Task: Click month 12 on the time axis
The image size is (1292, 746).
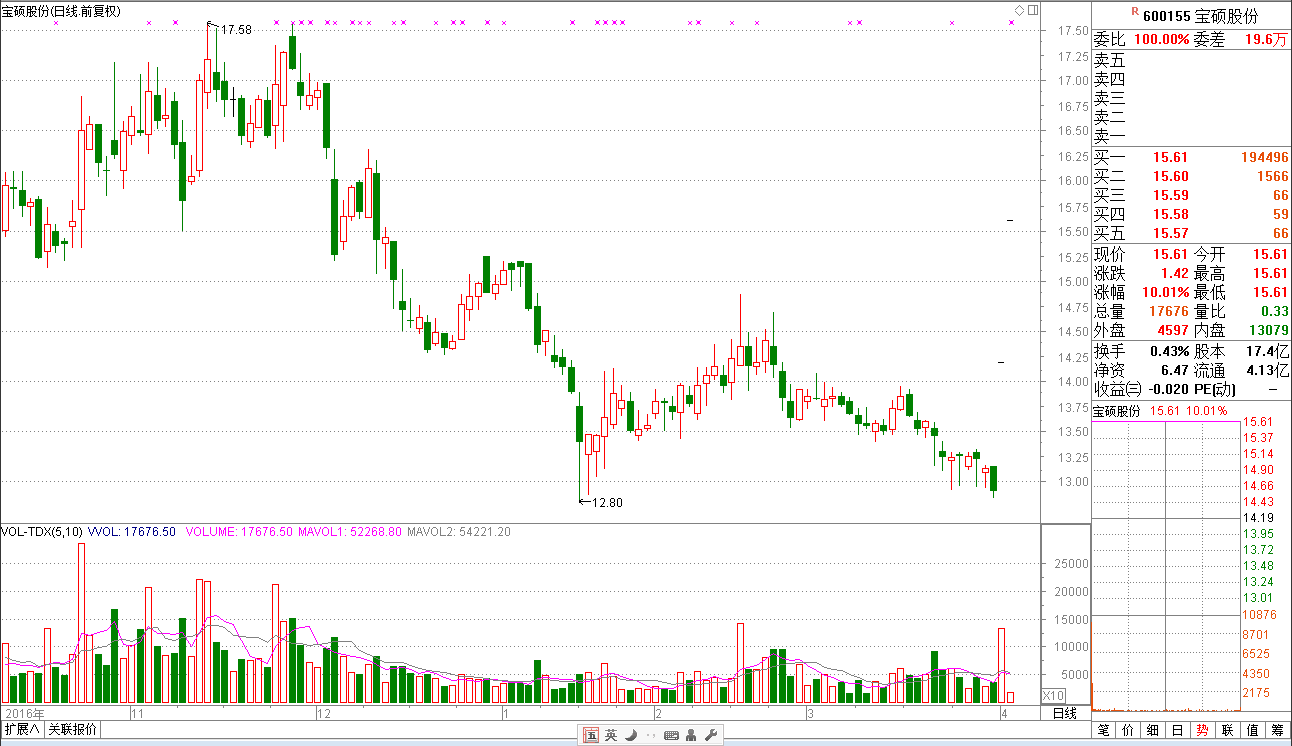Action: (x=323, y=714)
